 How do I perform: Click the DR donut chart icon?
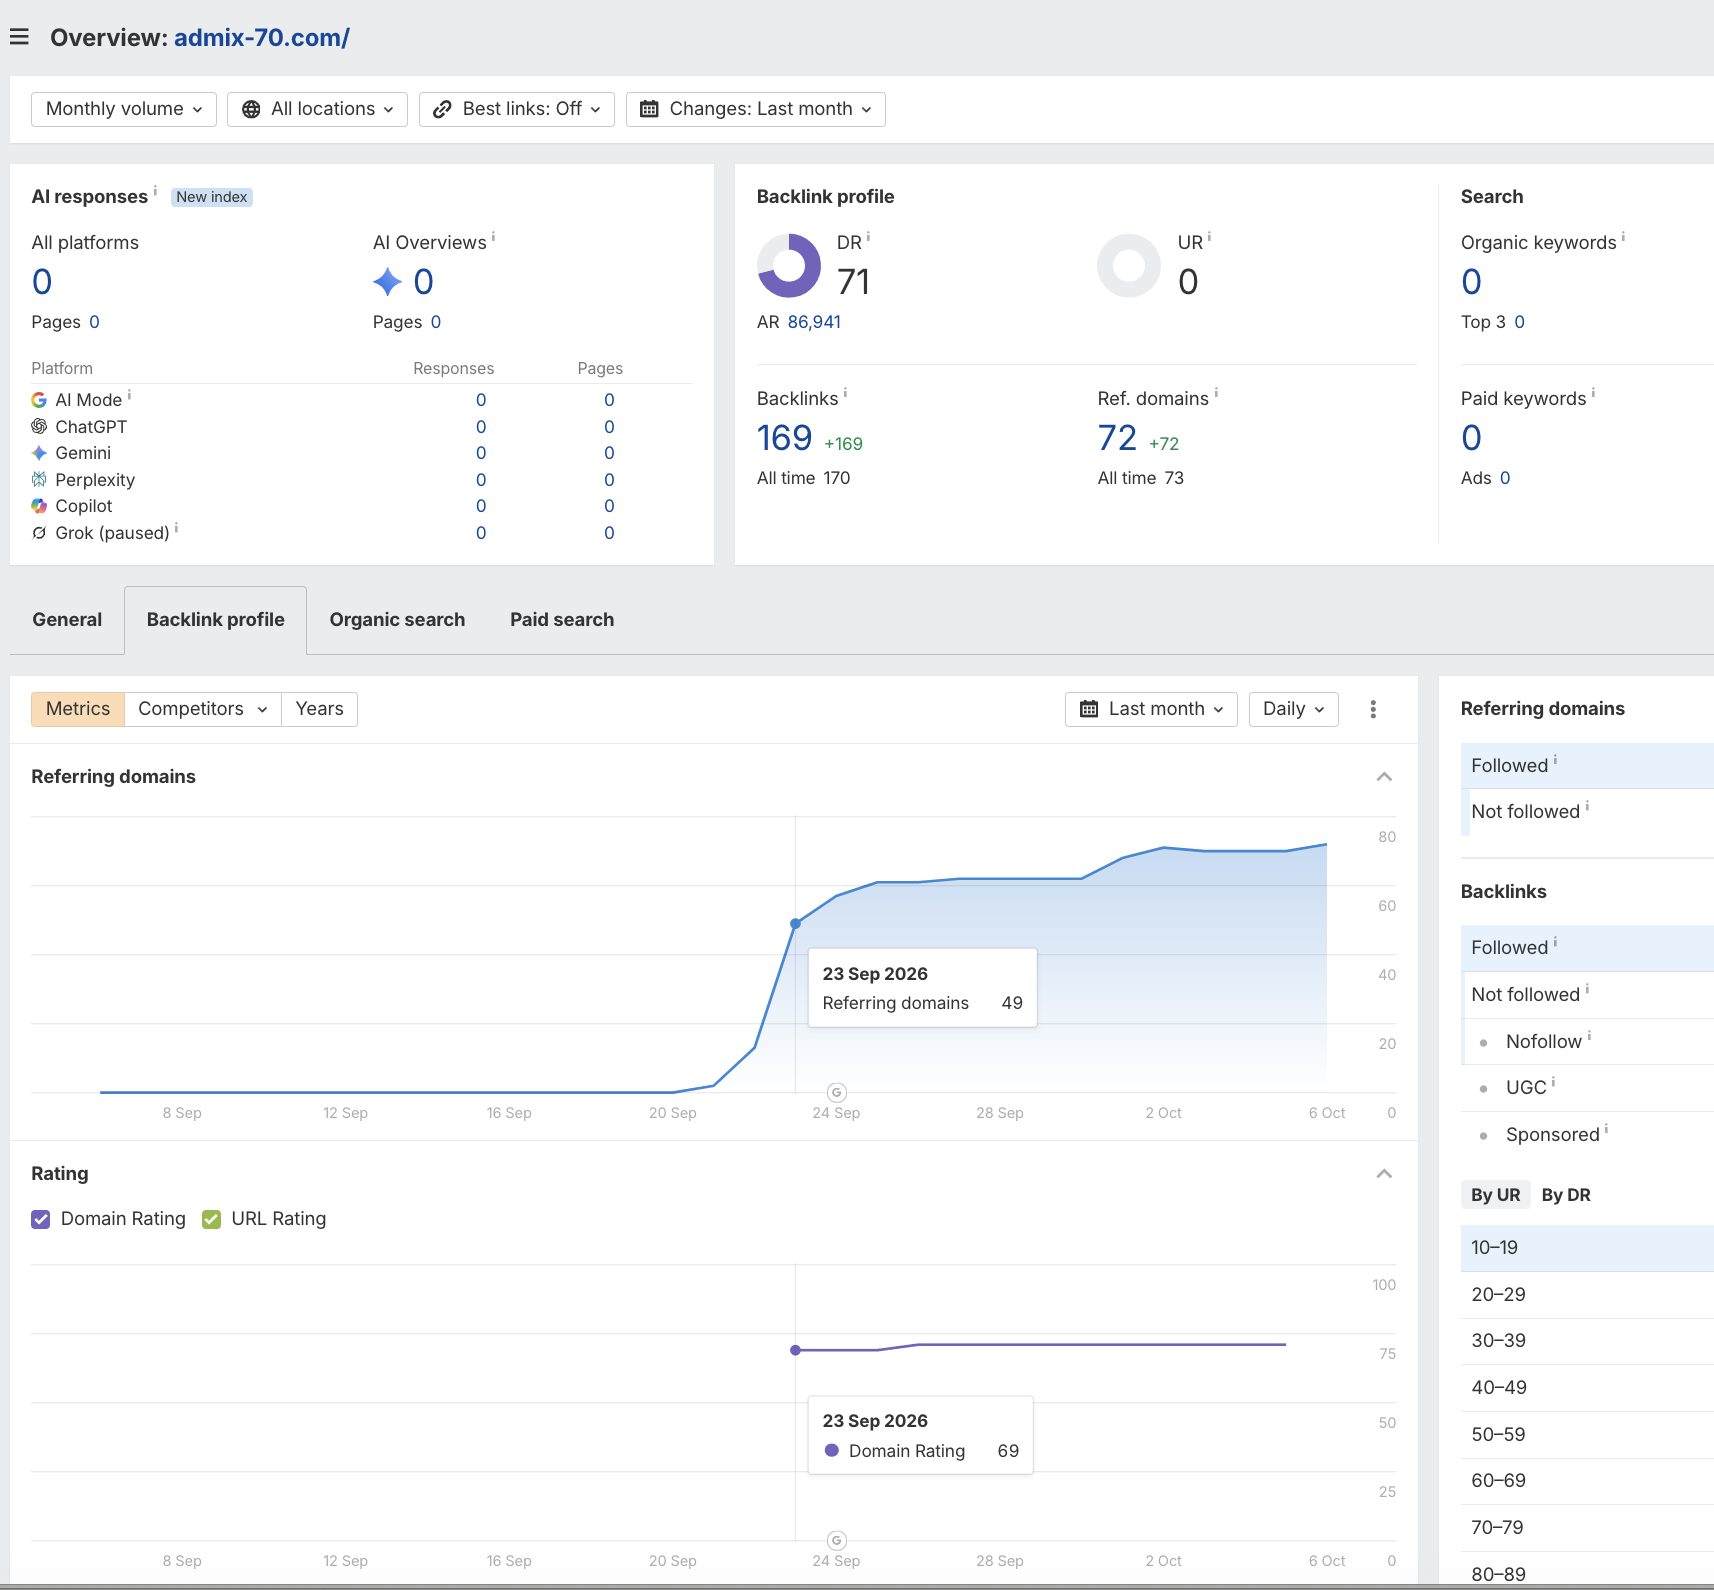tap(789, 266)
